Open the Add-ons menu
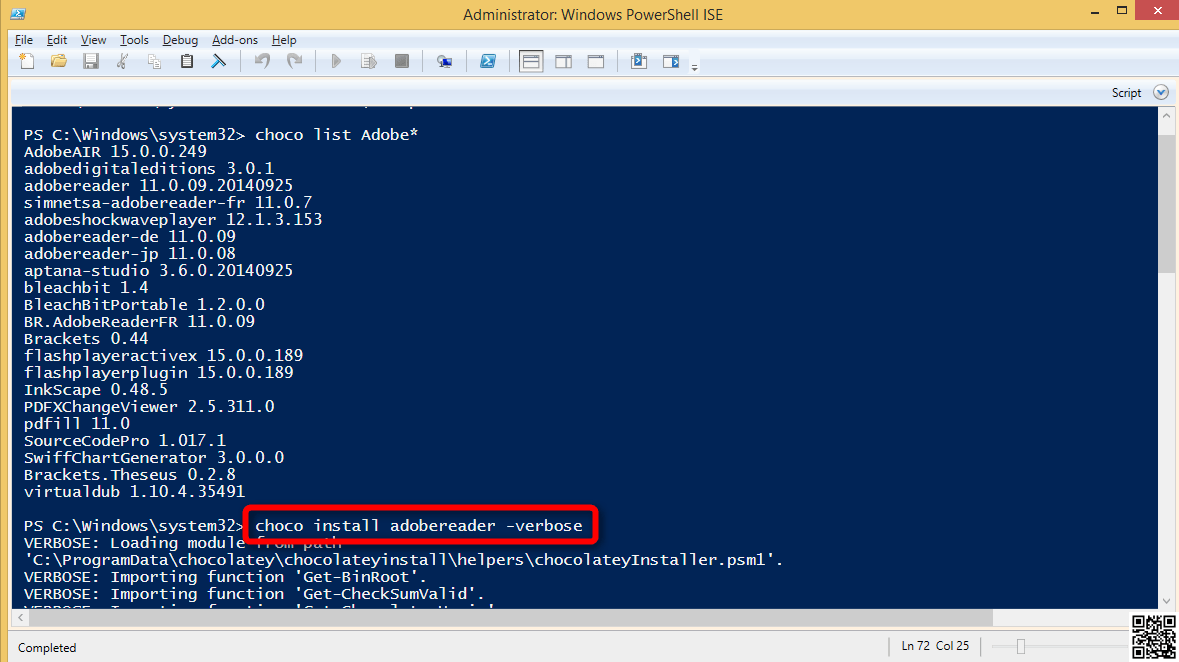The height and width of the screenshot is (662, 1179). coord(234,40)
